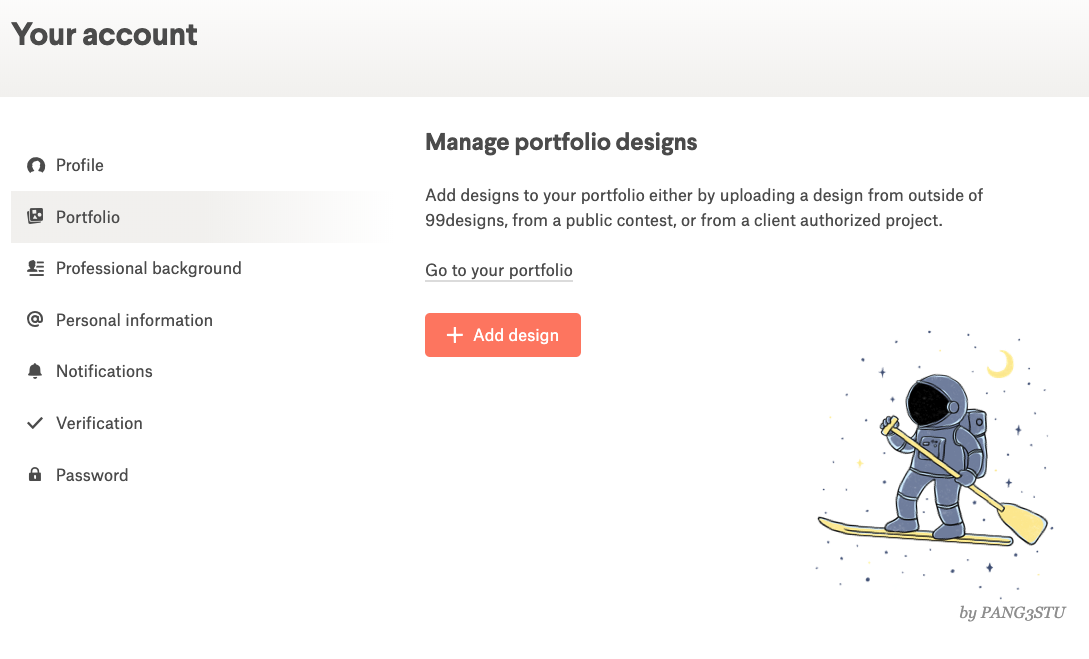Click the Notifications bell icon

point(36,371)
